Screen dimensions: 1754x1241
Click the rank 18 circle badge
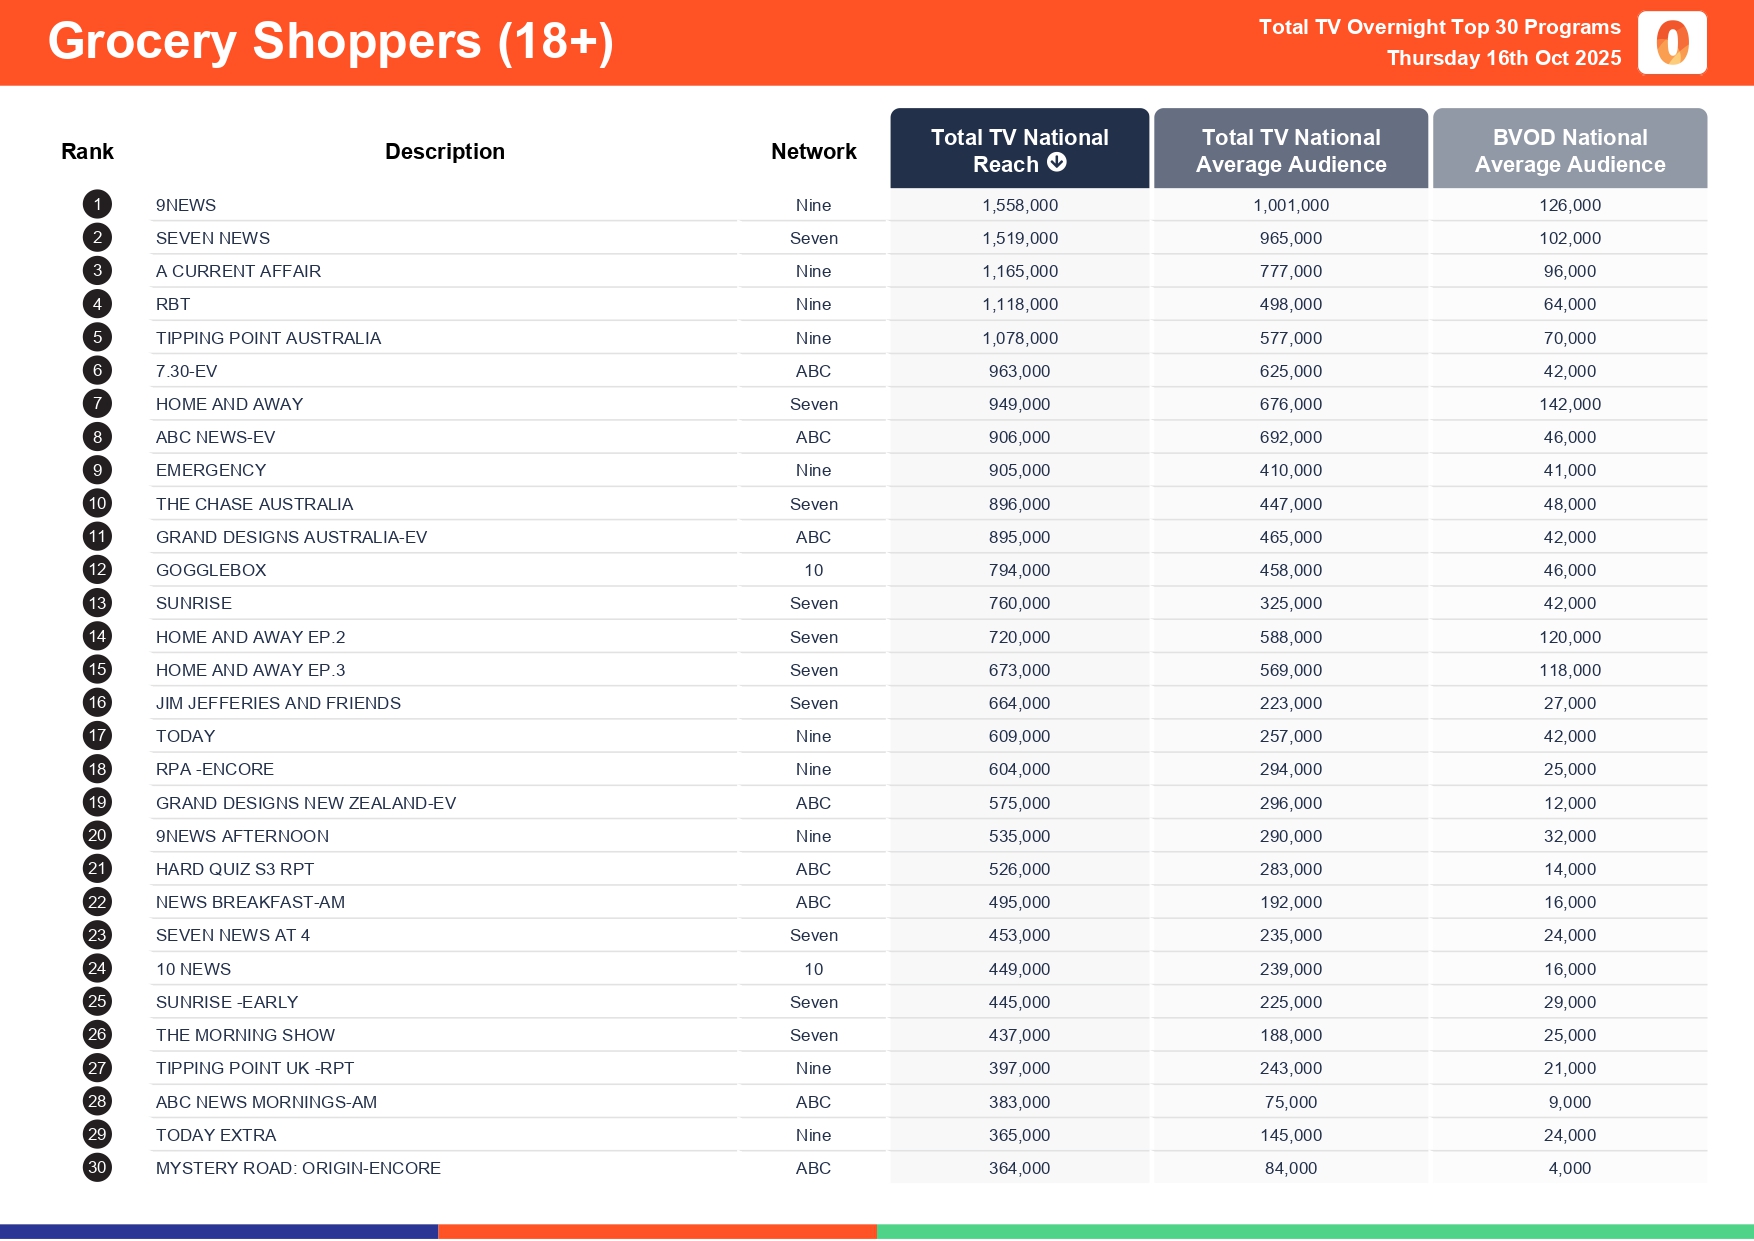tap(97, 769)
